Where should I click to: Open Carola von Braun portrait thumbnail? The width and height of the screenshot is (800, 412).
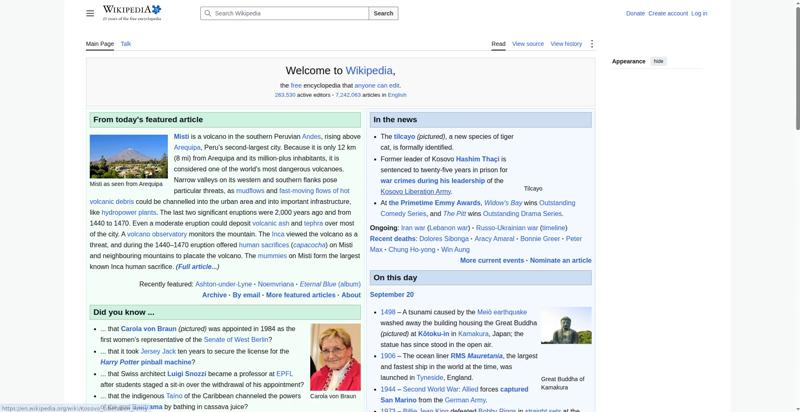point(335,357)
